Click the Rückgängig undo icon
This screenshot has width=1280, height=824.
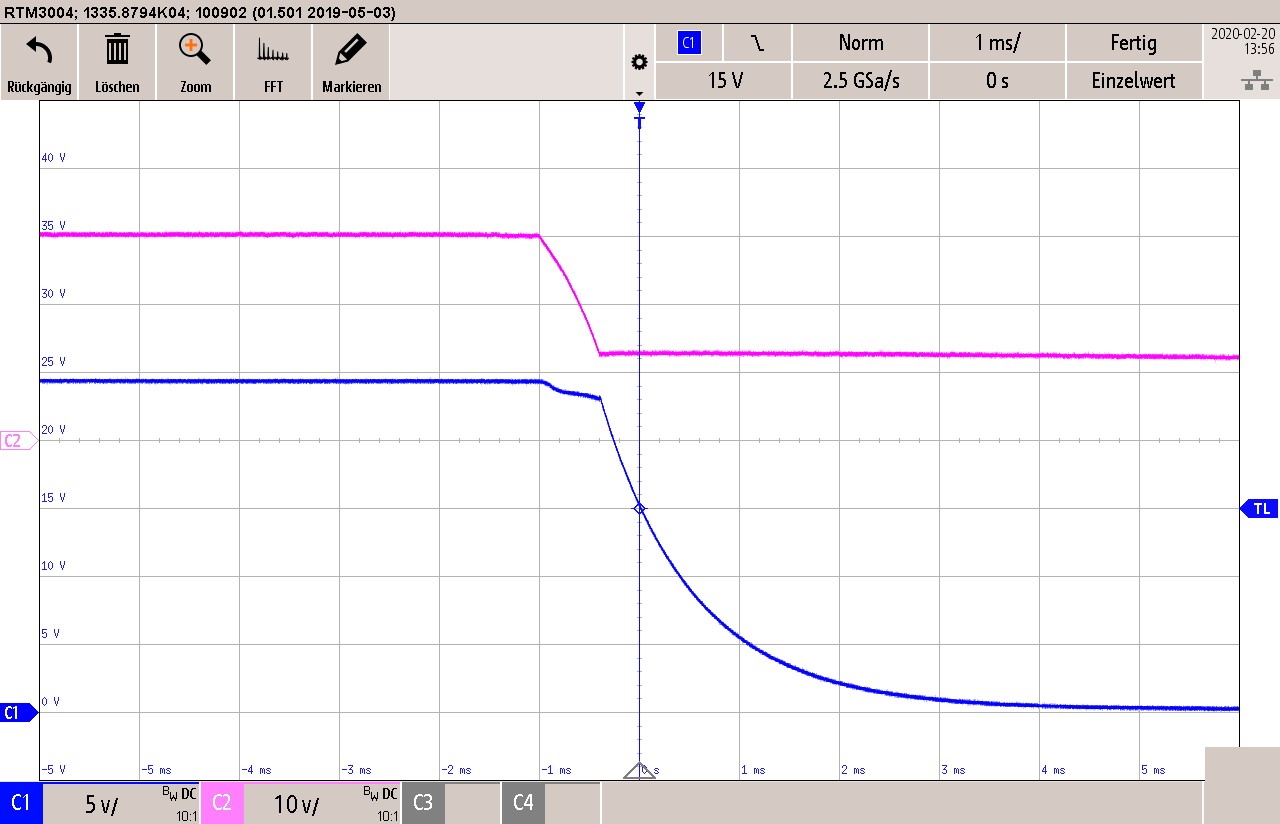click(x=39, y=50)
